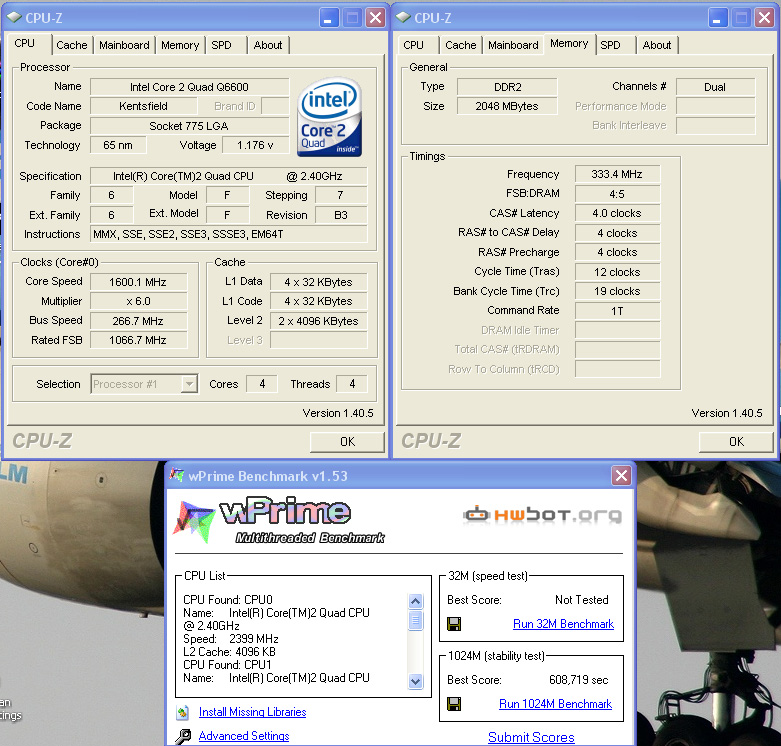Close the wPrime Benchmark window
This screenshot has width=781, height=746.
[x=621, y=476]
